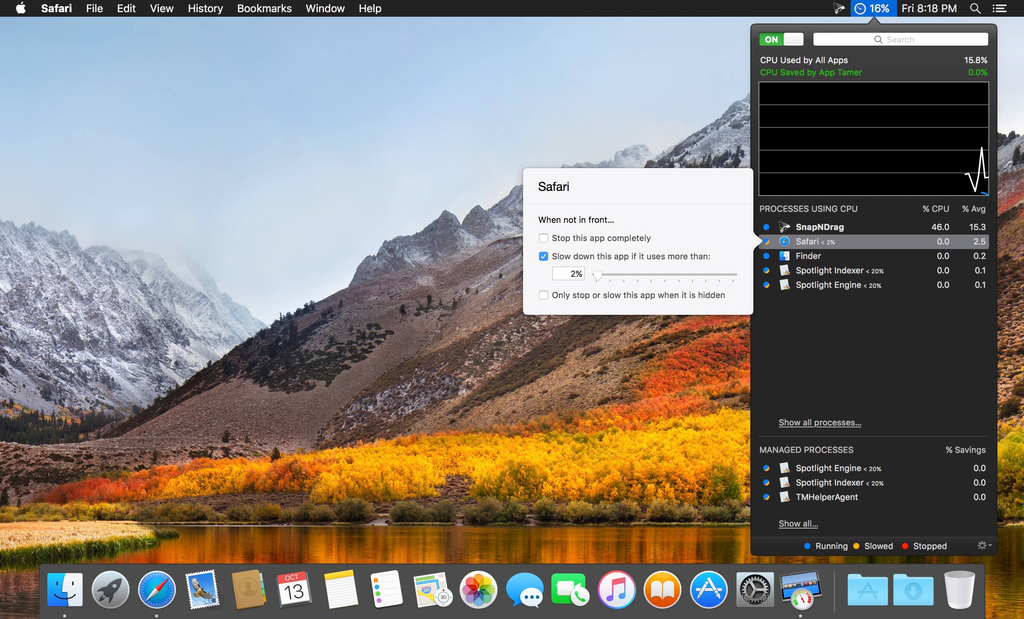Screen dimensions: 1024x619
Task: Open the History menu
Action: point(205,8)
